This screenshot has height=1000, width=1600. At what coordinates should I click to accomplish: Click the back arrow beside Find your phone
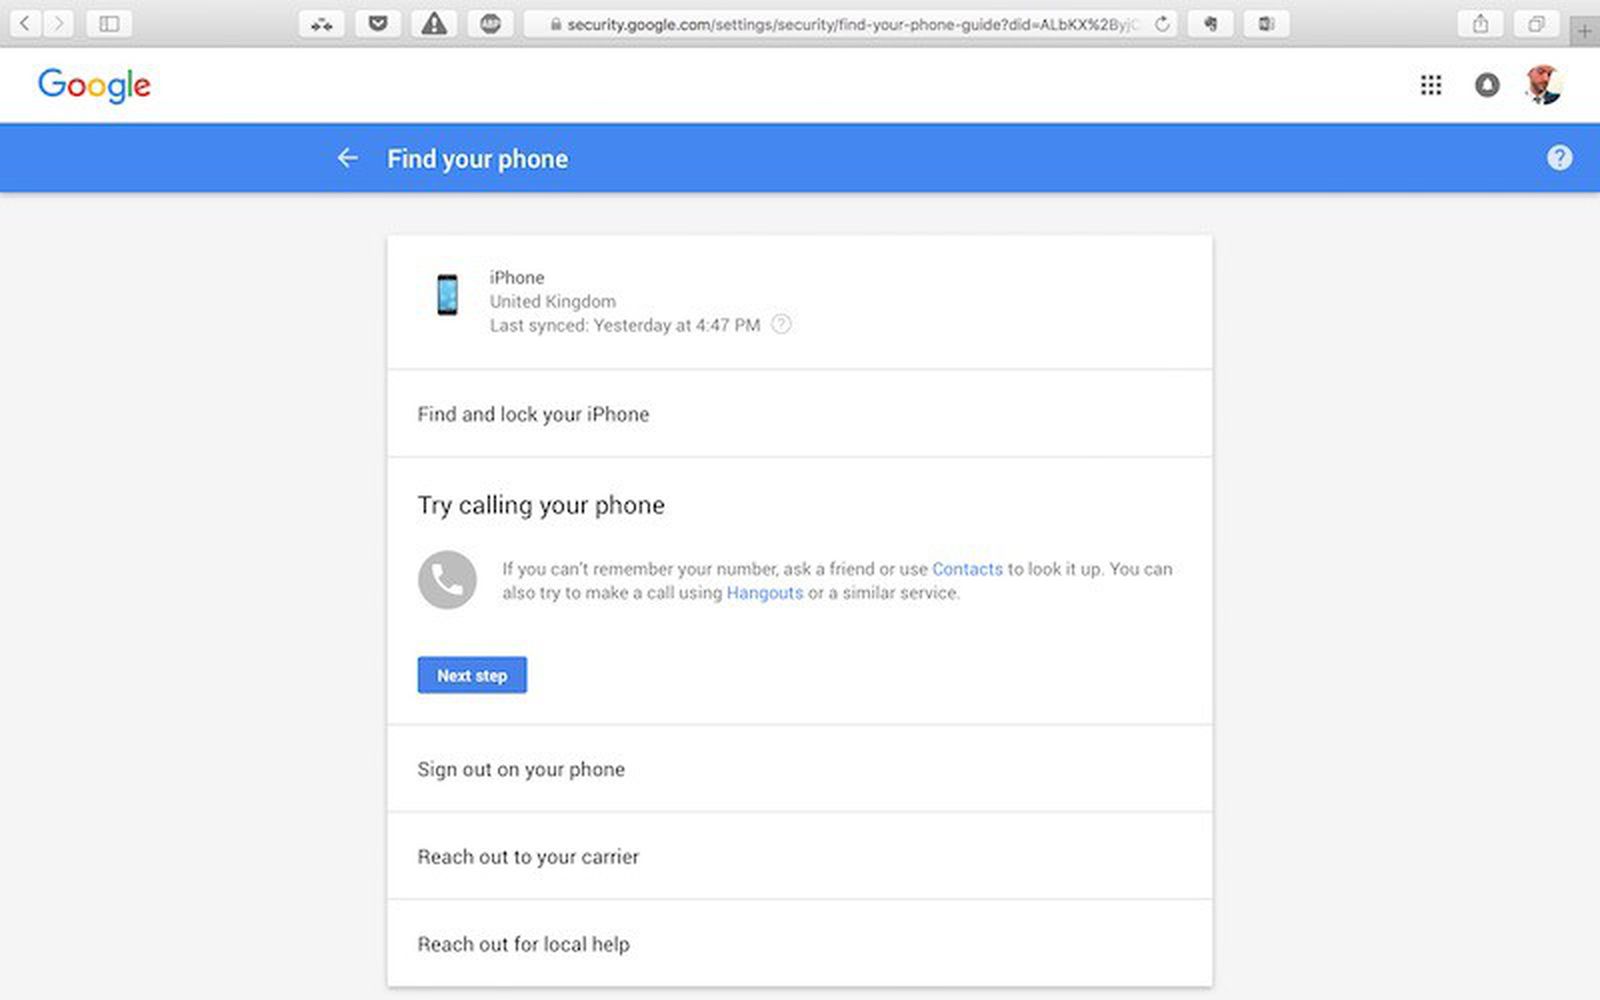tap(346, 158)
